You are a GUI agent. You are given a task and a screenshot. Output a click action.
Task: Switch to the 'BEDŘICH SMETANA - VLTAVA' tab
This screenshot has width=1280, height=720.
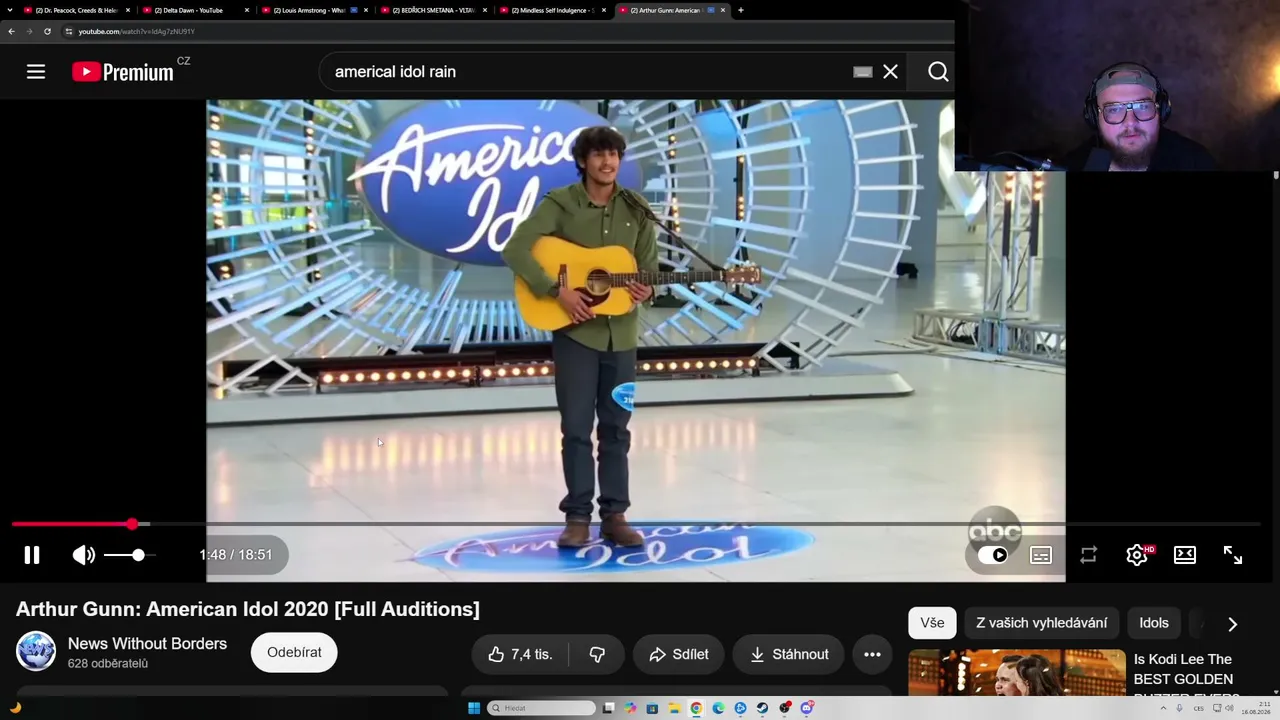coord(432,10)
